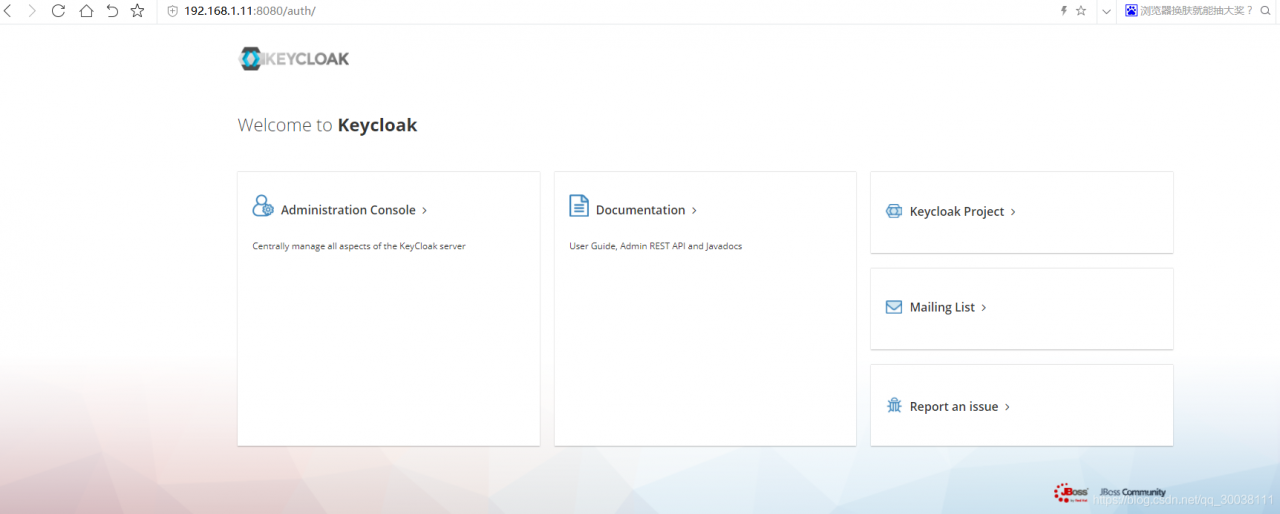Click the Keycloak logo

tap(294, 59)
